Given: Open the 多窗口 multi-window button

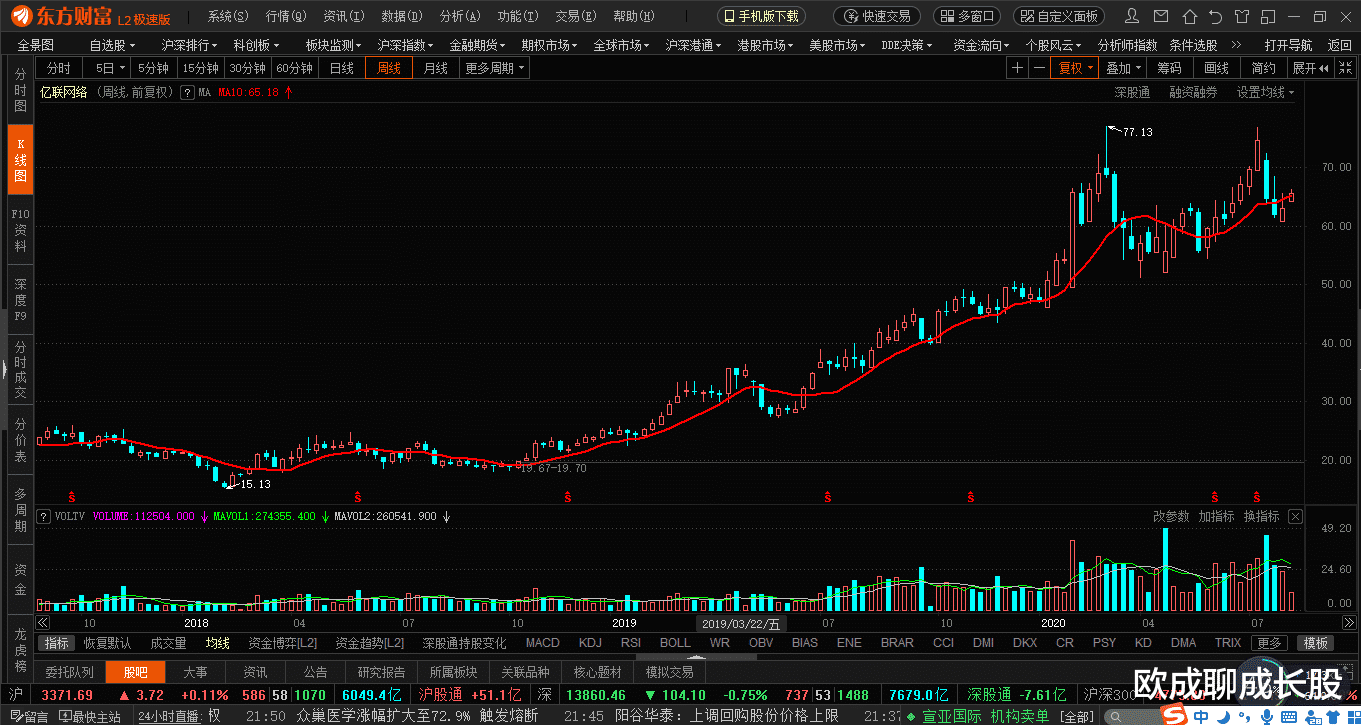Looking at the screenshot, I should [x=967, y=16].
